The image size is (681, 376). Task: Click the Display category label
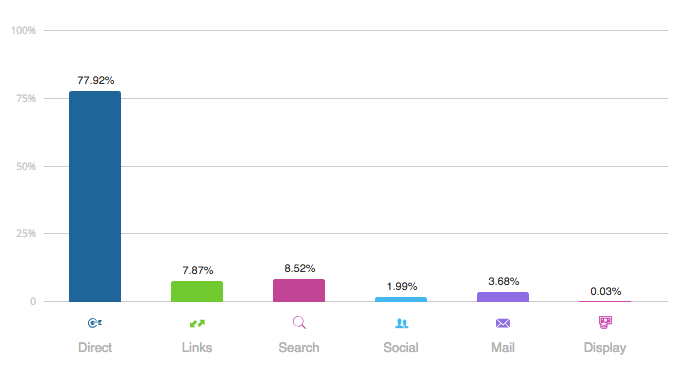coord(605,348)
